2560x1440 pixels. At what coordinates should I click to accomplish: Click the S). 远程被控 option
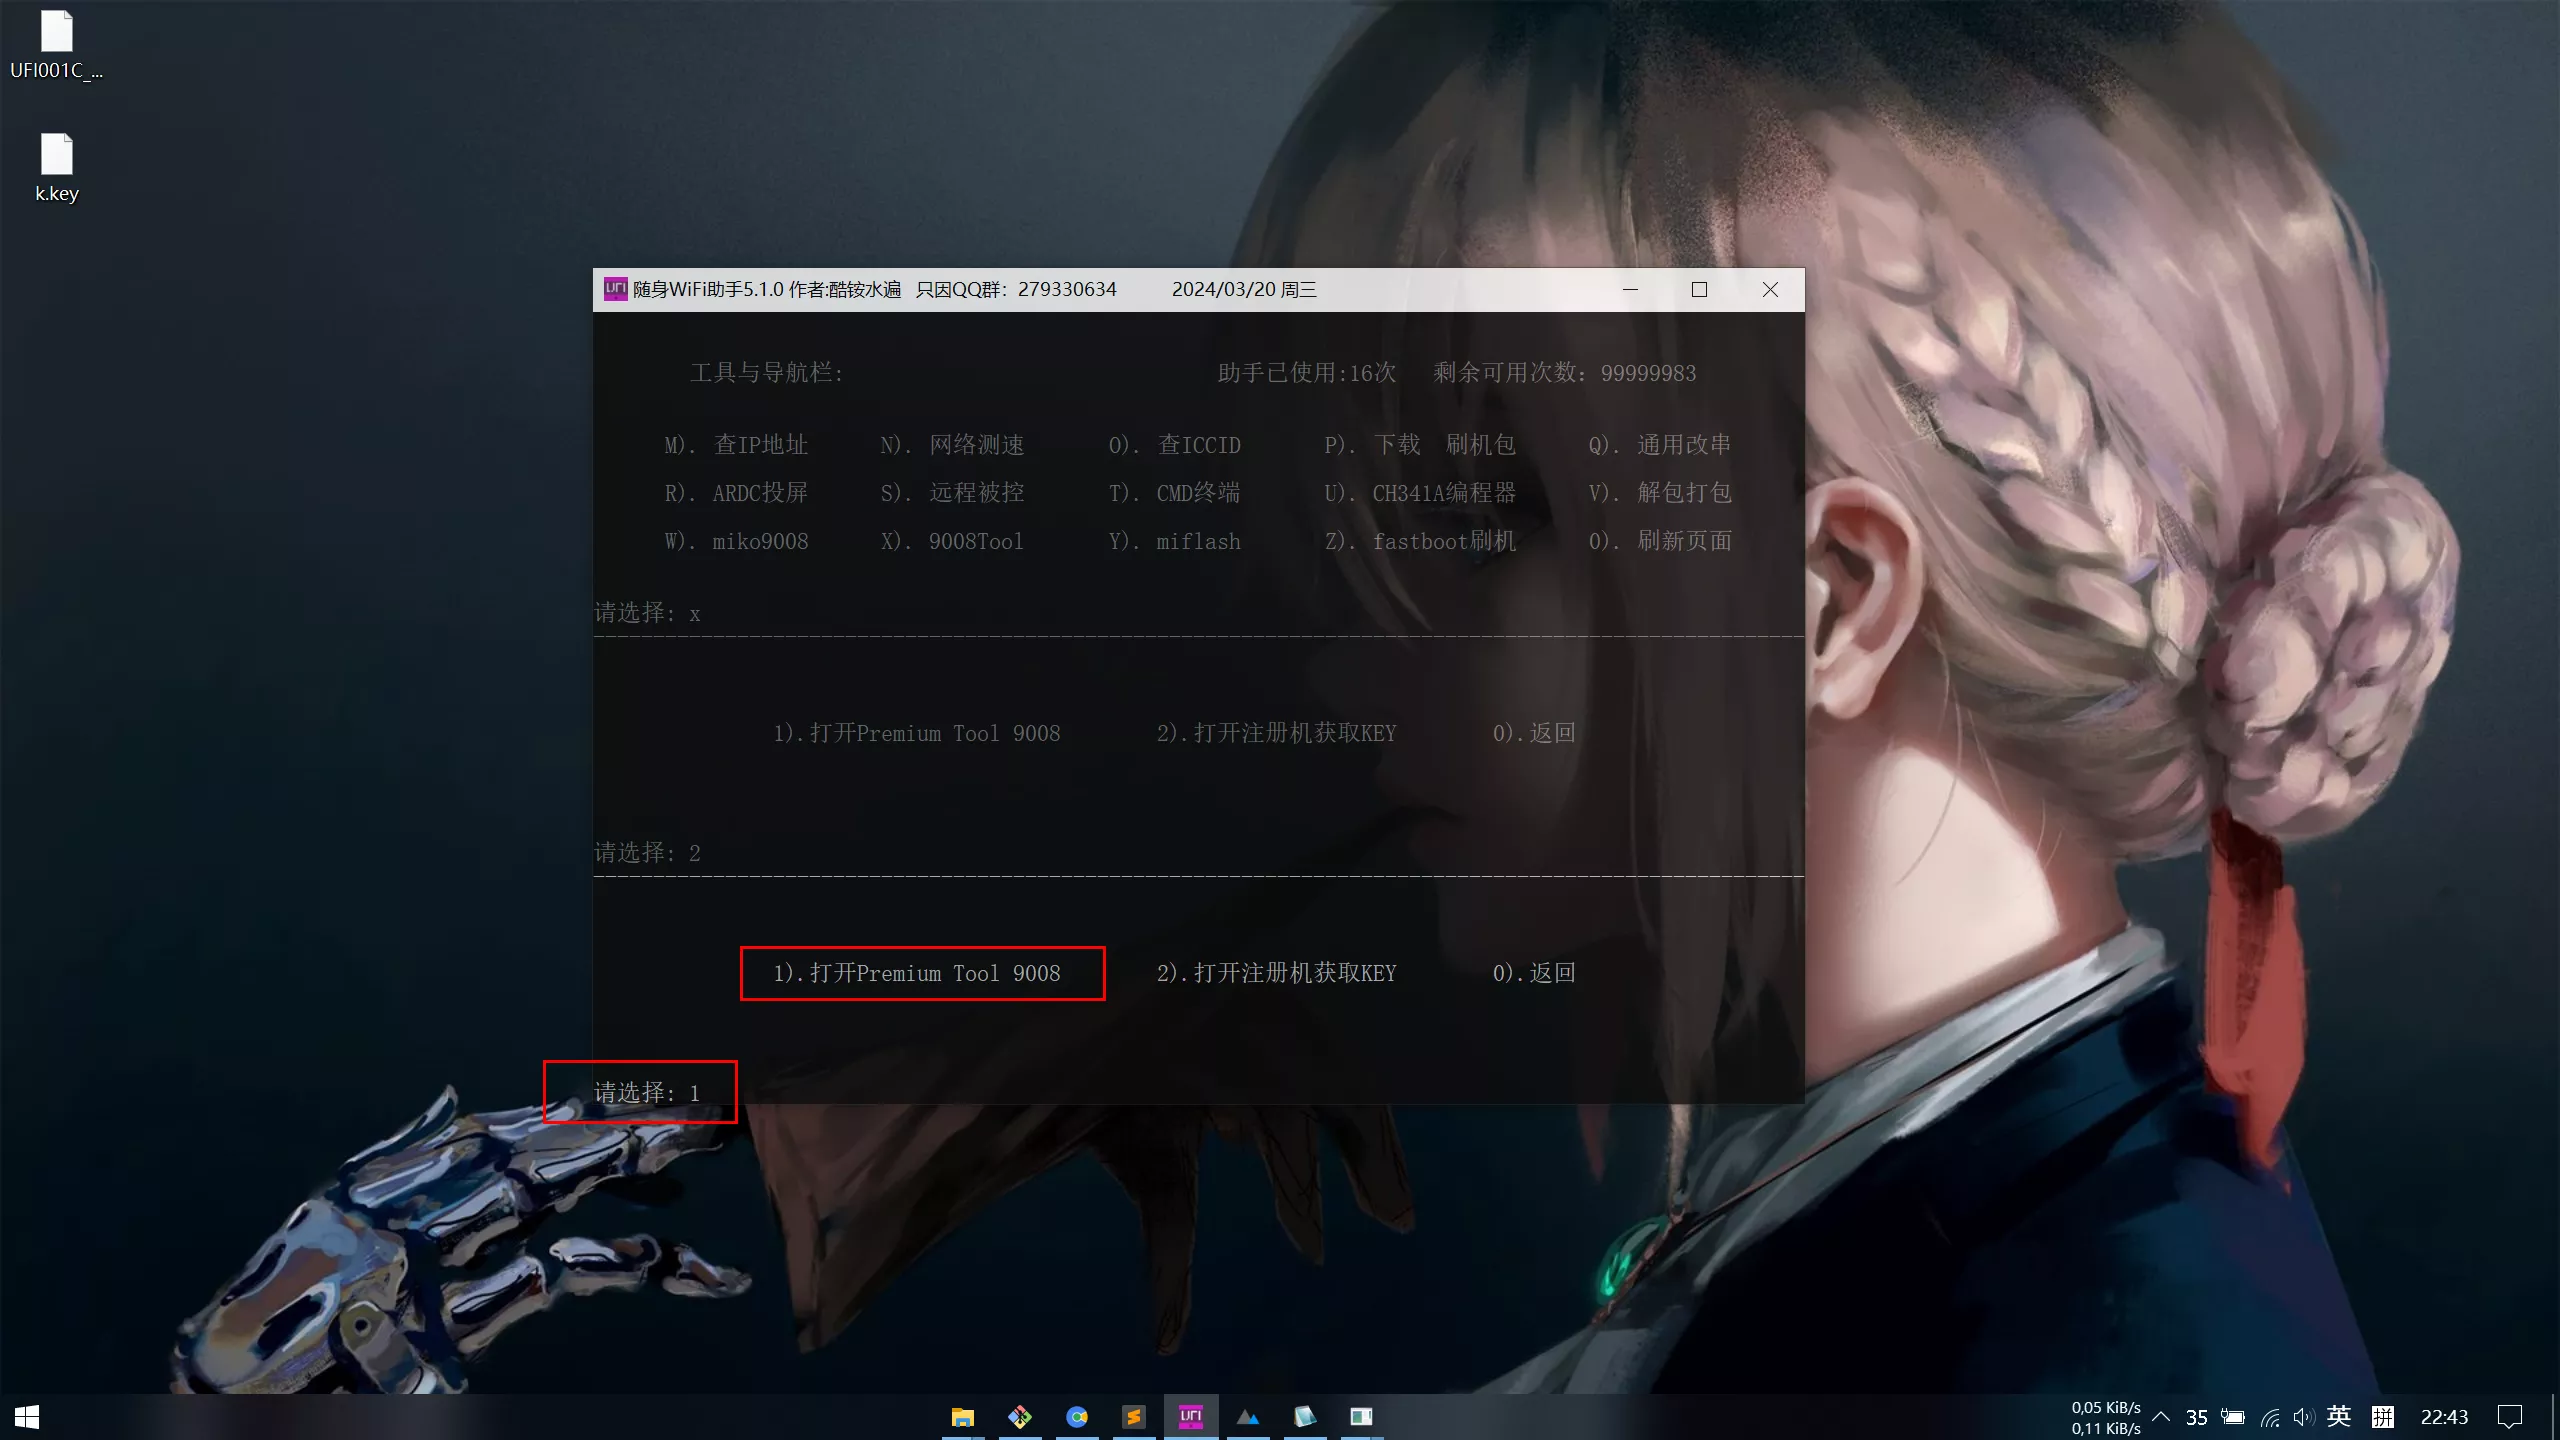point(952,493)
